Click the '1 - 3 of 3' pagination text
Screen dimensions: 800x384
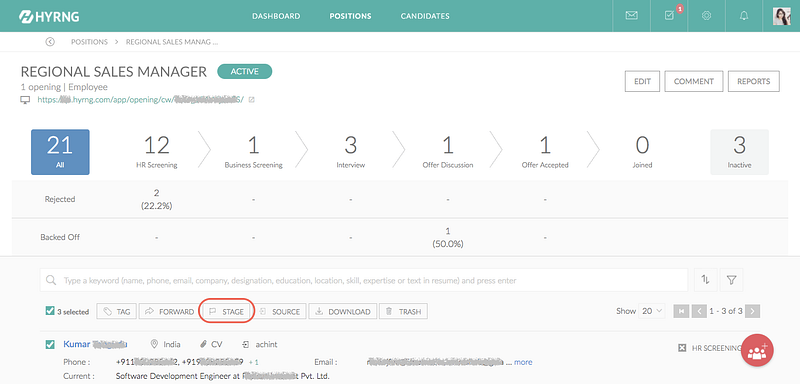726,311
